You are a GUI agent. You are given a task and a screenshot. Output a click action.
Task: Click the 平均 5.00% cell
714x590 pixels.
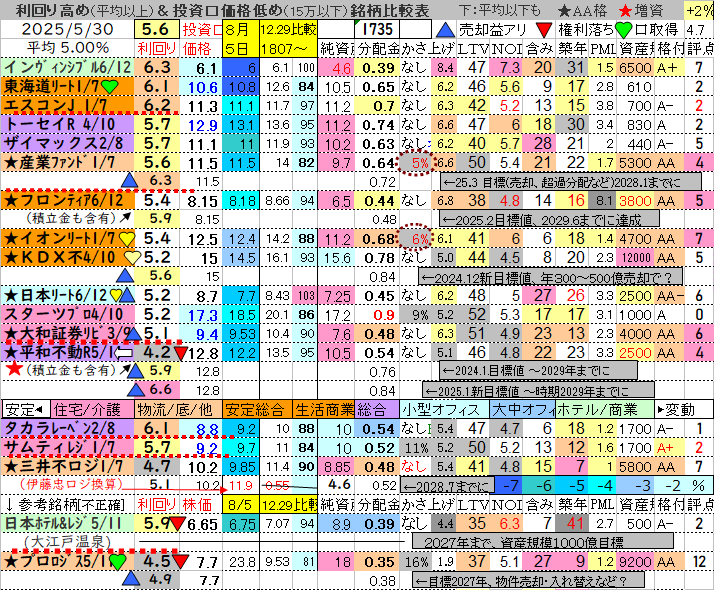coord(67,48)
